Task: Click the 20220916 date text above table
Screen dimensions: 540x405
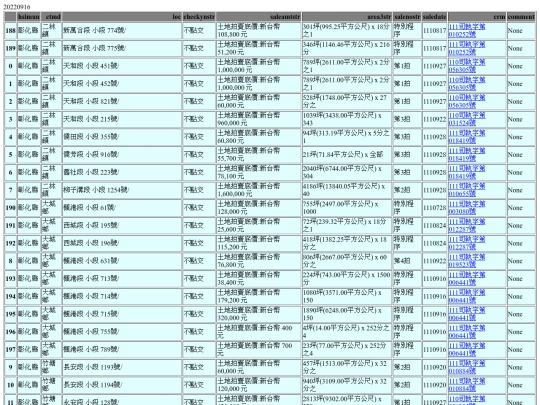Action: [x=17, y=7]
